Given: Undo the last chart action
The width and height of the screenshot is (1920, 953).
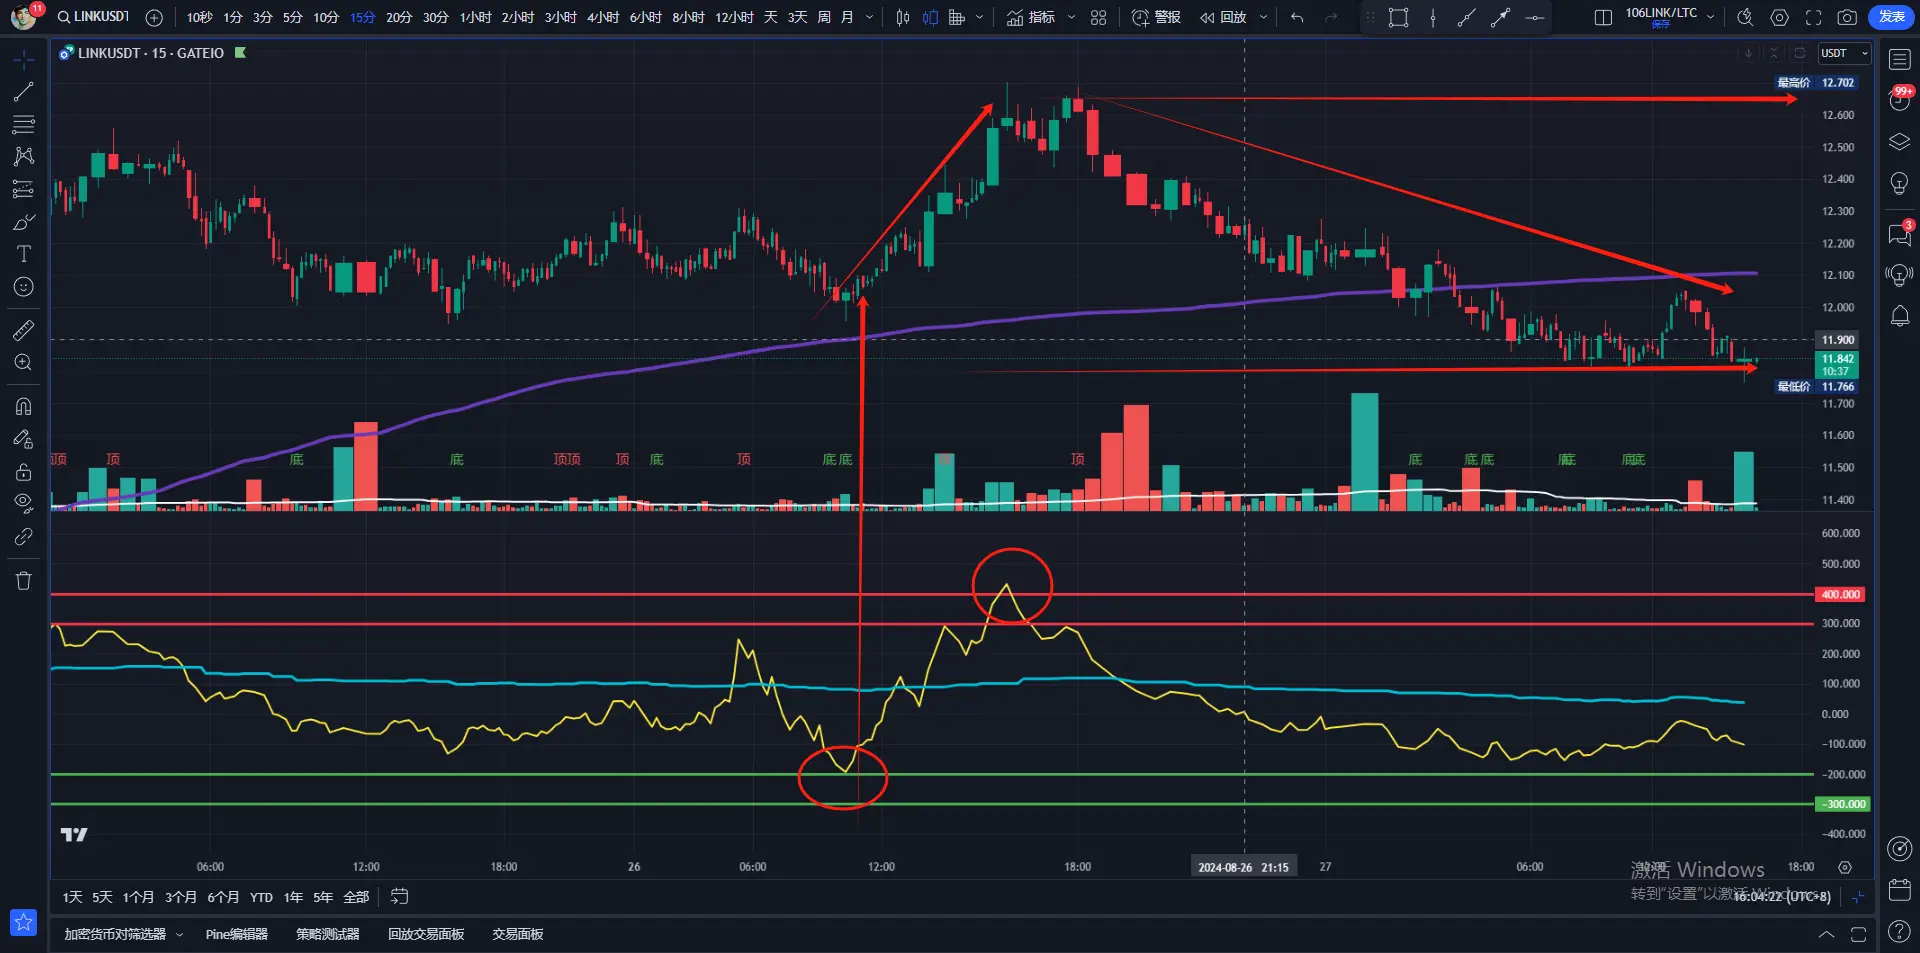Looking at the screenshot, I should pos(1297,17).
